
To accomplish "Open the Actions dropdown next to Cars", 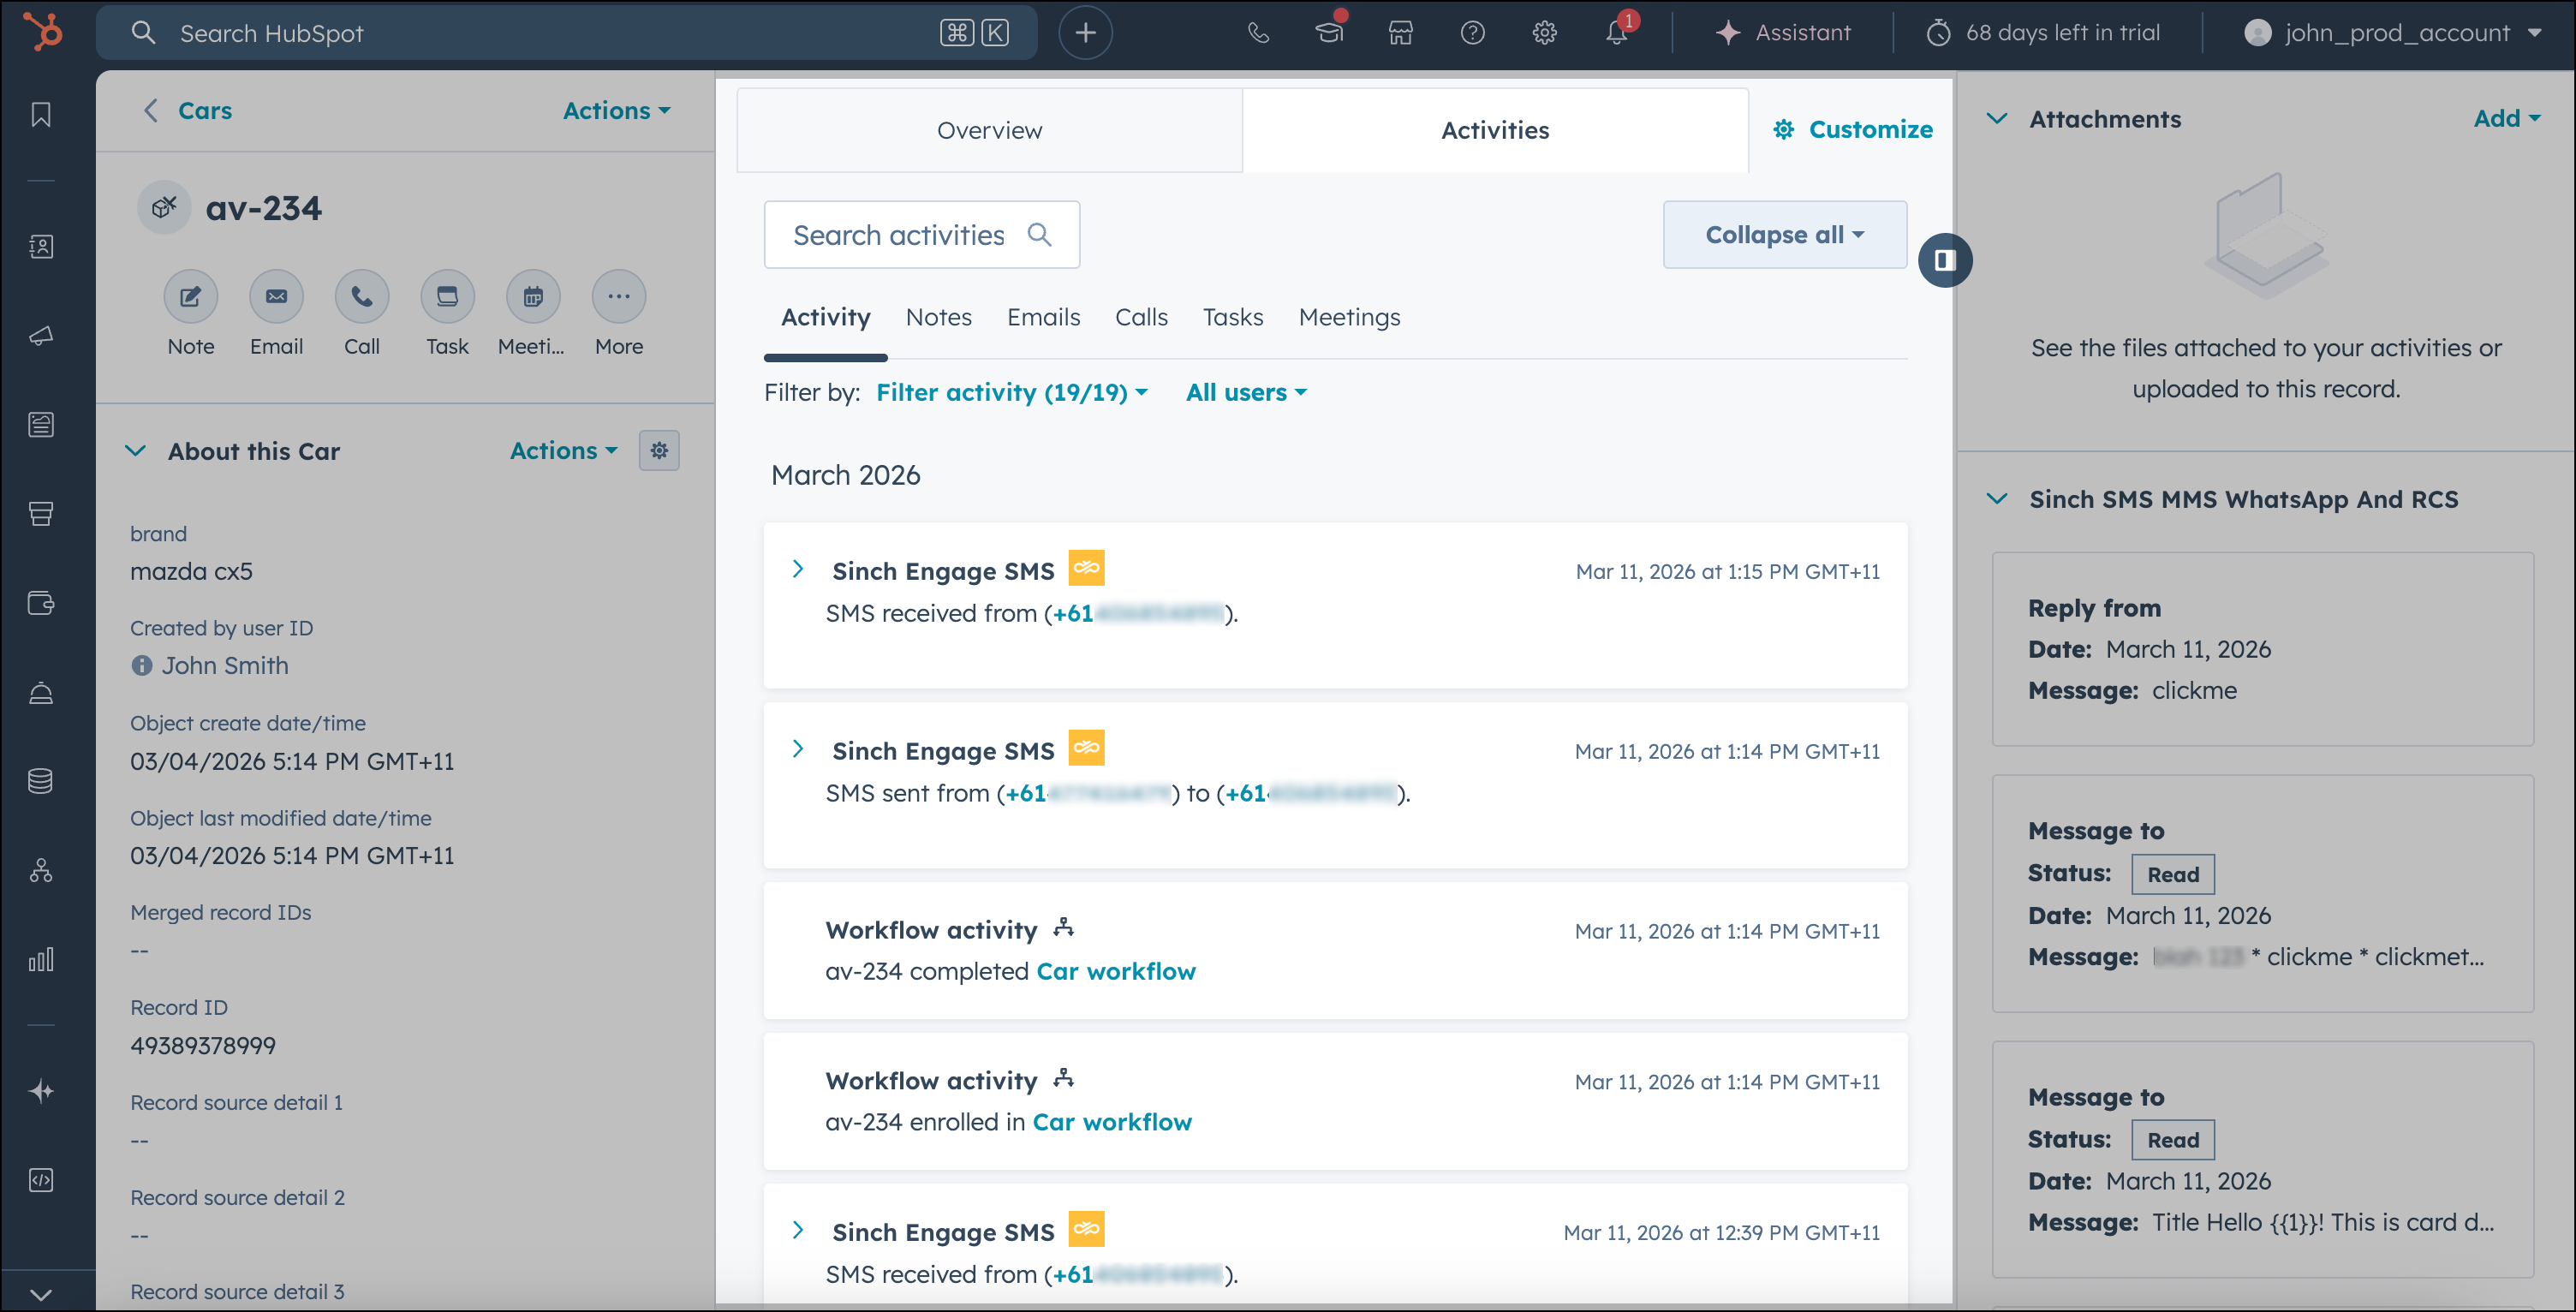I will tap(616, 111).
